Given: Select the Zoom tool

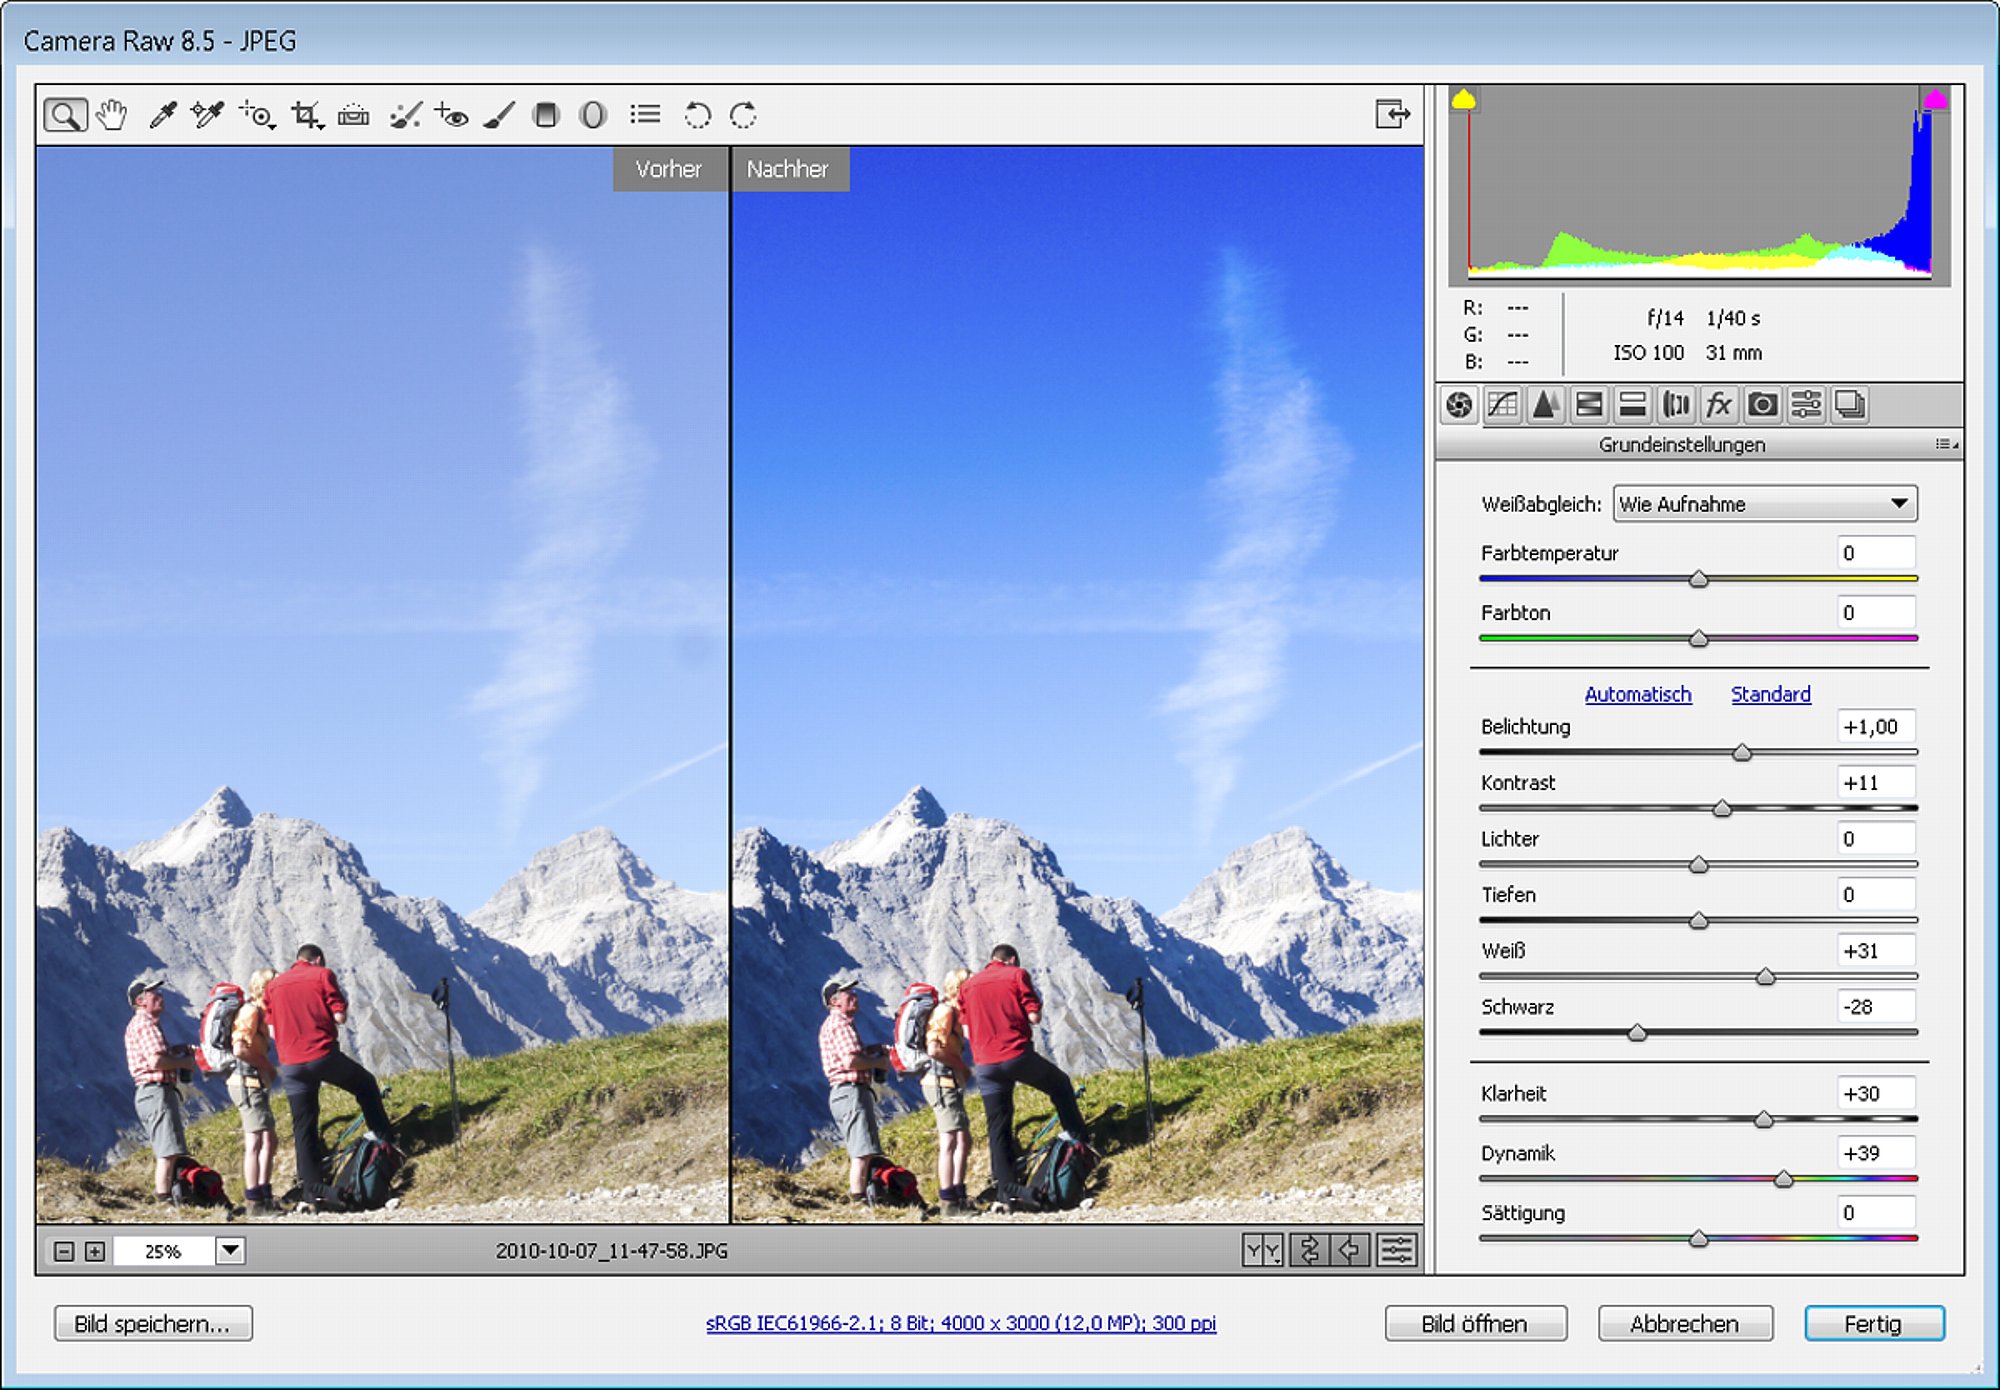Looking at the screenshot, I should (x=65, y=115).
